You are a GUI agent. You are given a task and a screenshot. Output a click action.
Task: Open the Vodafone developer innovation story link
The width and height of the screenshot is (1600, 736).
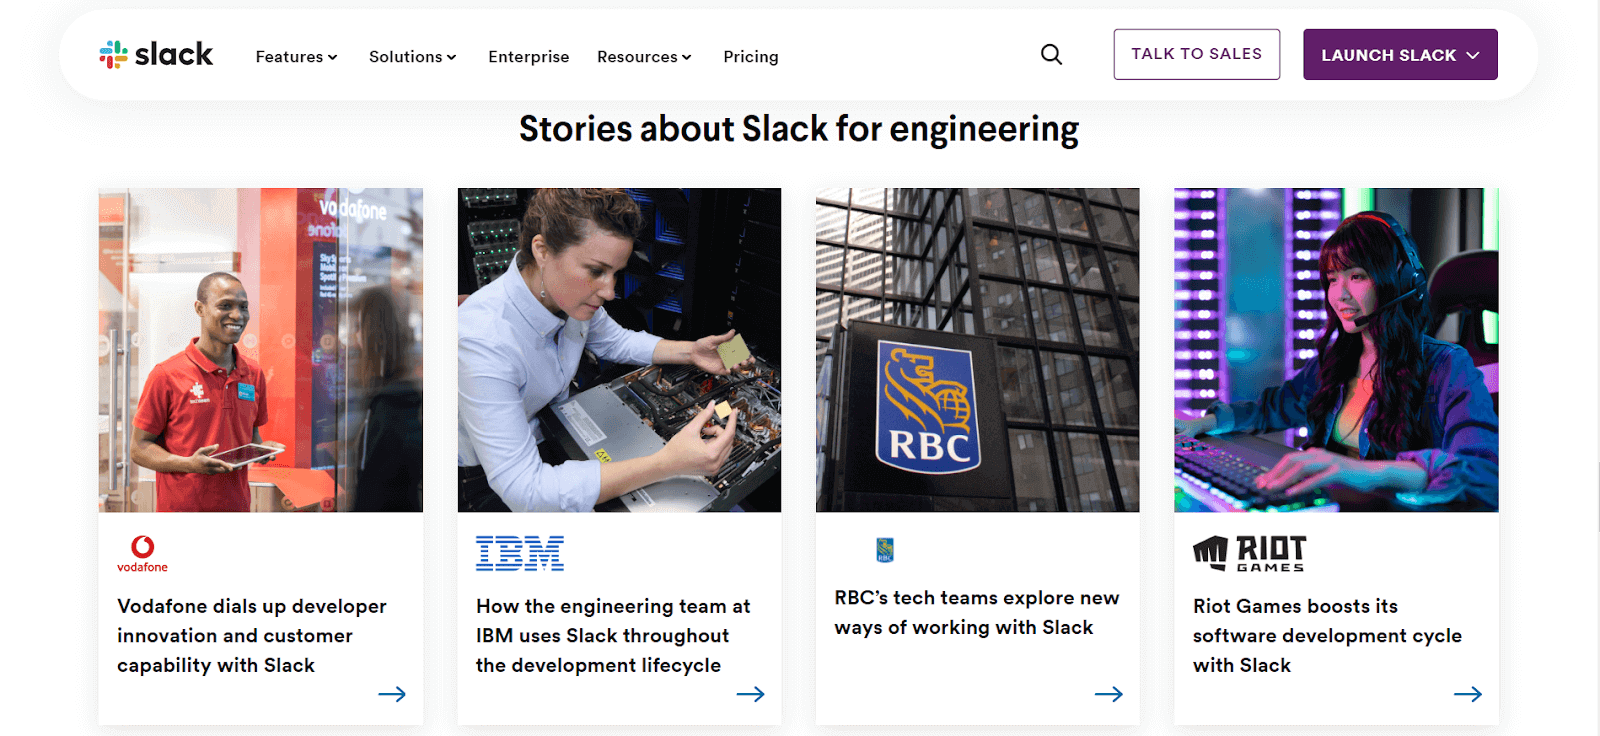pos(251,635)
